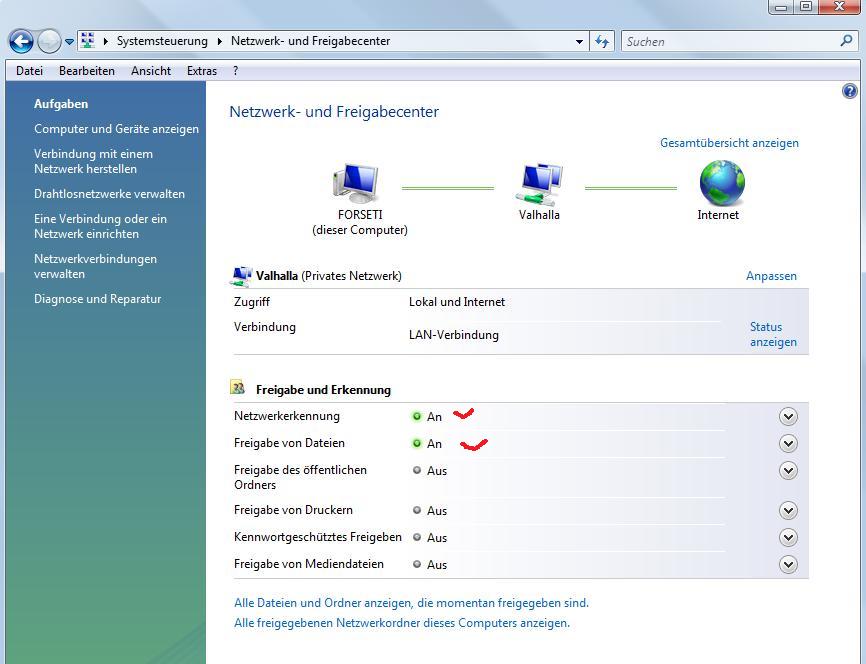This screenshot has width=866, height=664.
Task: Open Eine Verbindung oder ein Netzwerk einrichten
Action: [x=101, y=226]
